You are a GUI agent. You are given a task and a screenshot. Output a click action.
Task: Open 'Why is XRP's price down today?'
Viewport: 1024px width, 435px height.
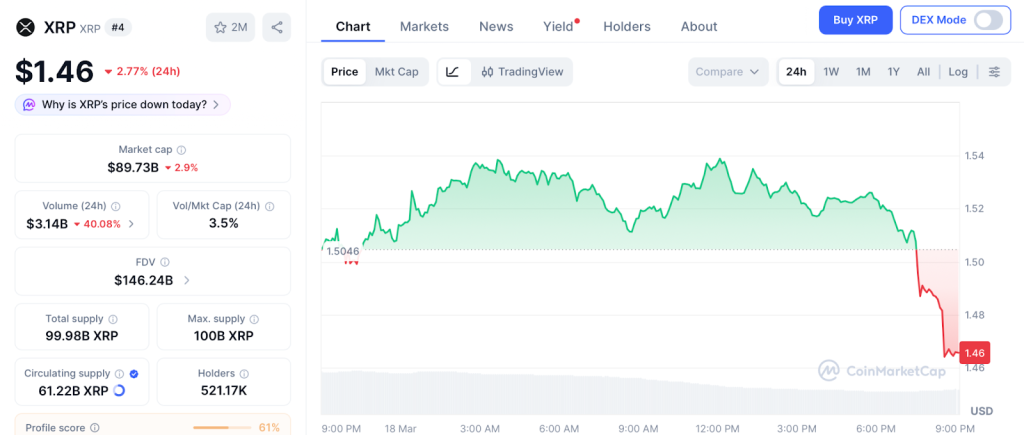(x=122, y=104)
